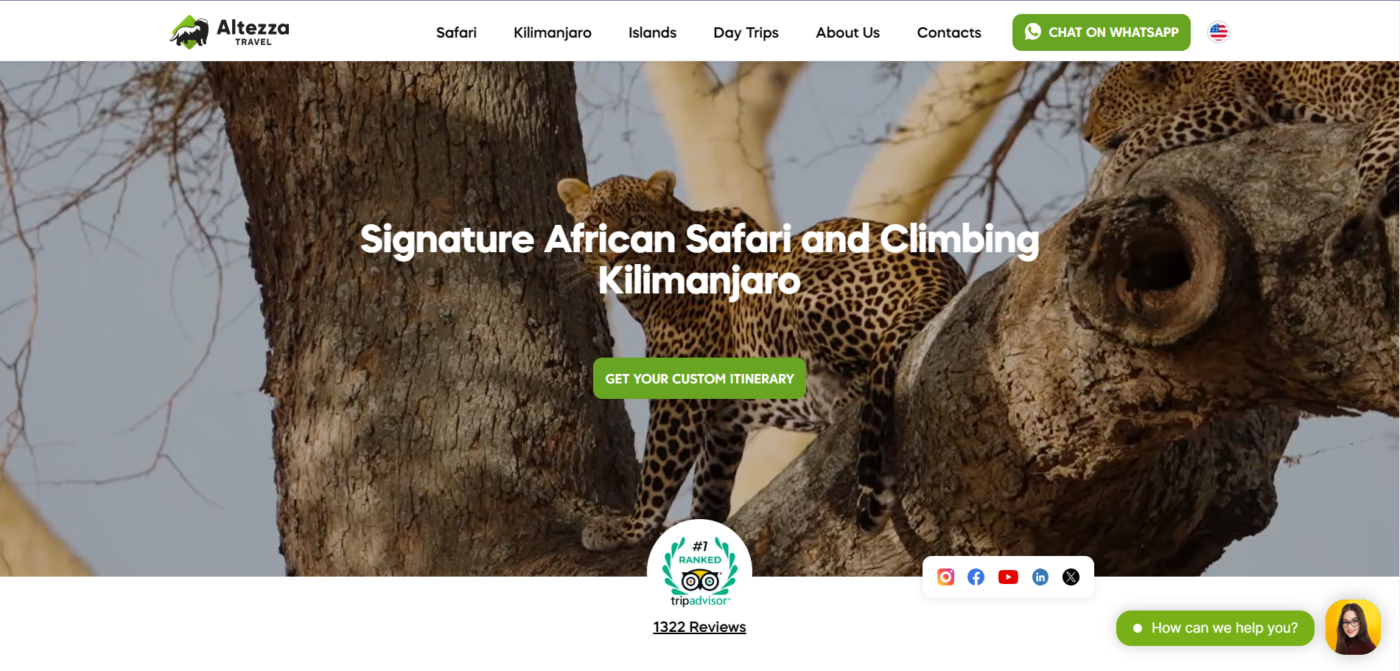The width and height of the screenshot is (1400, 671).
Task: Open the X (Twitter) social link
Action: 1071,577
